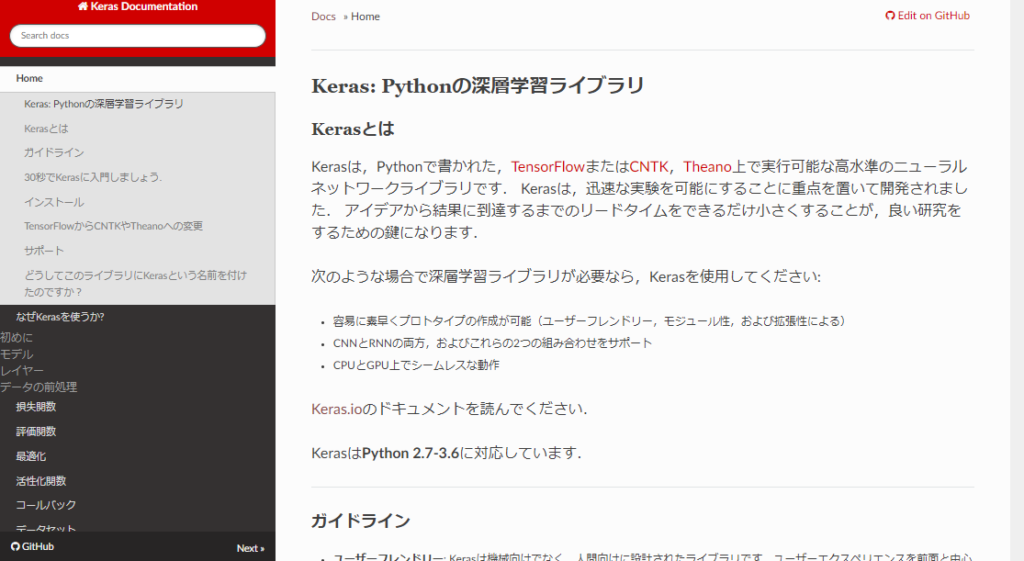The image size is (1024, 561).
Task: Follow the CNTK hyperlink
Action: [648, 167]
